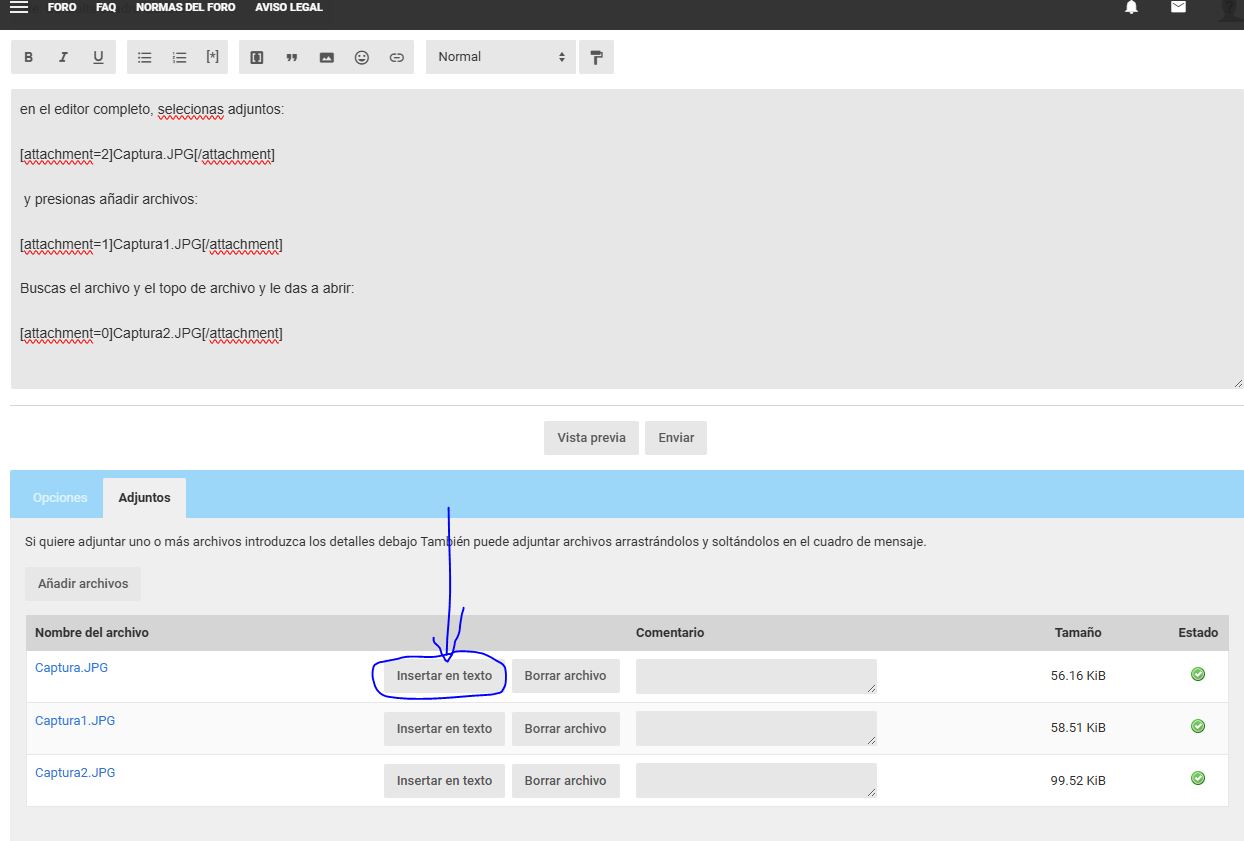Viewport: 1244px width, 841px height.
Task: Expand the Normal font size dropdown
Action: (x=501, y=57)
